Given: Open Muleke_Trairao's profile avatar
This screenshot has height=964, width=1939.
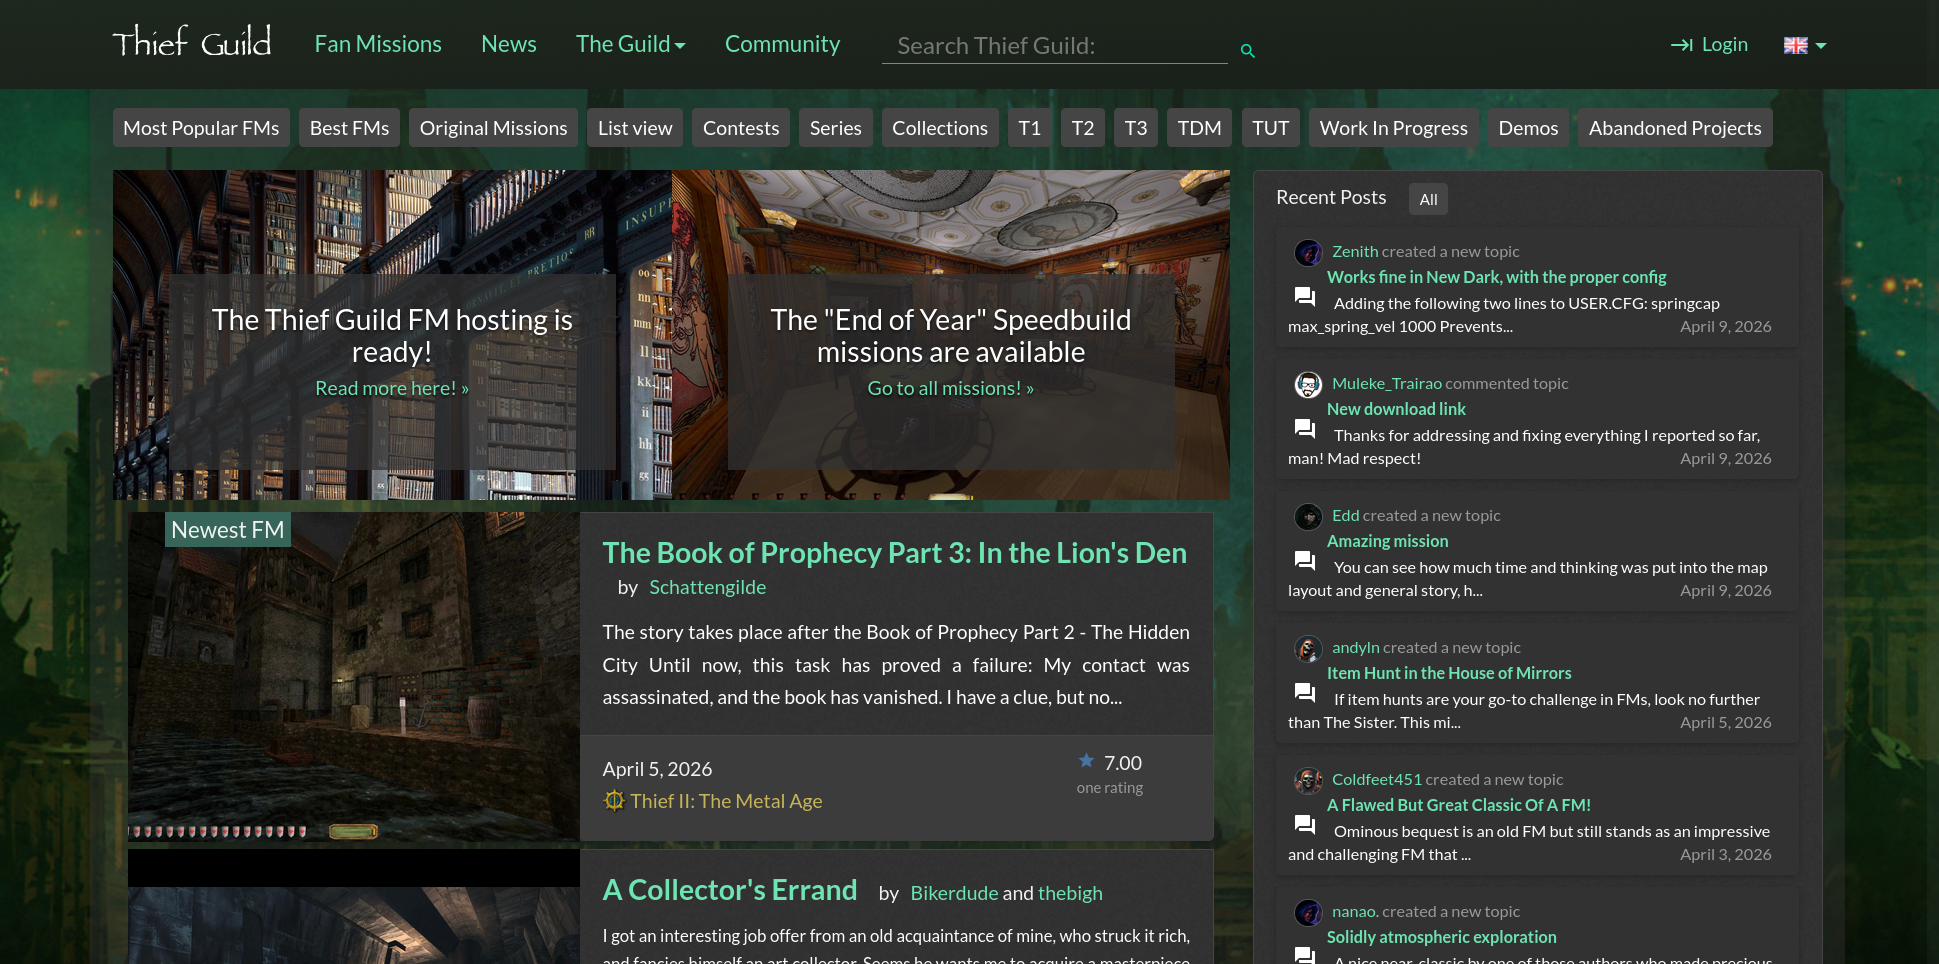Looking at the screenshot, I should click(x=1307, y=385).
